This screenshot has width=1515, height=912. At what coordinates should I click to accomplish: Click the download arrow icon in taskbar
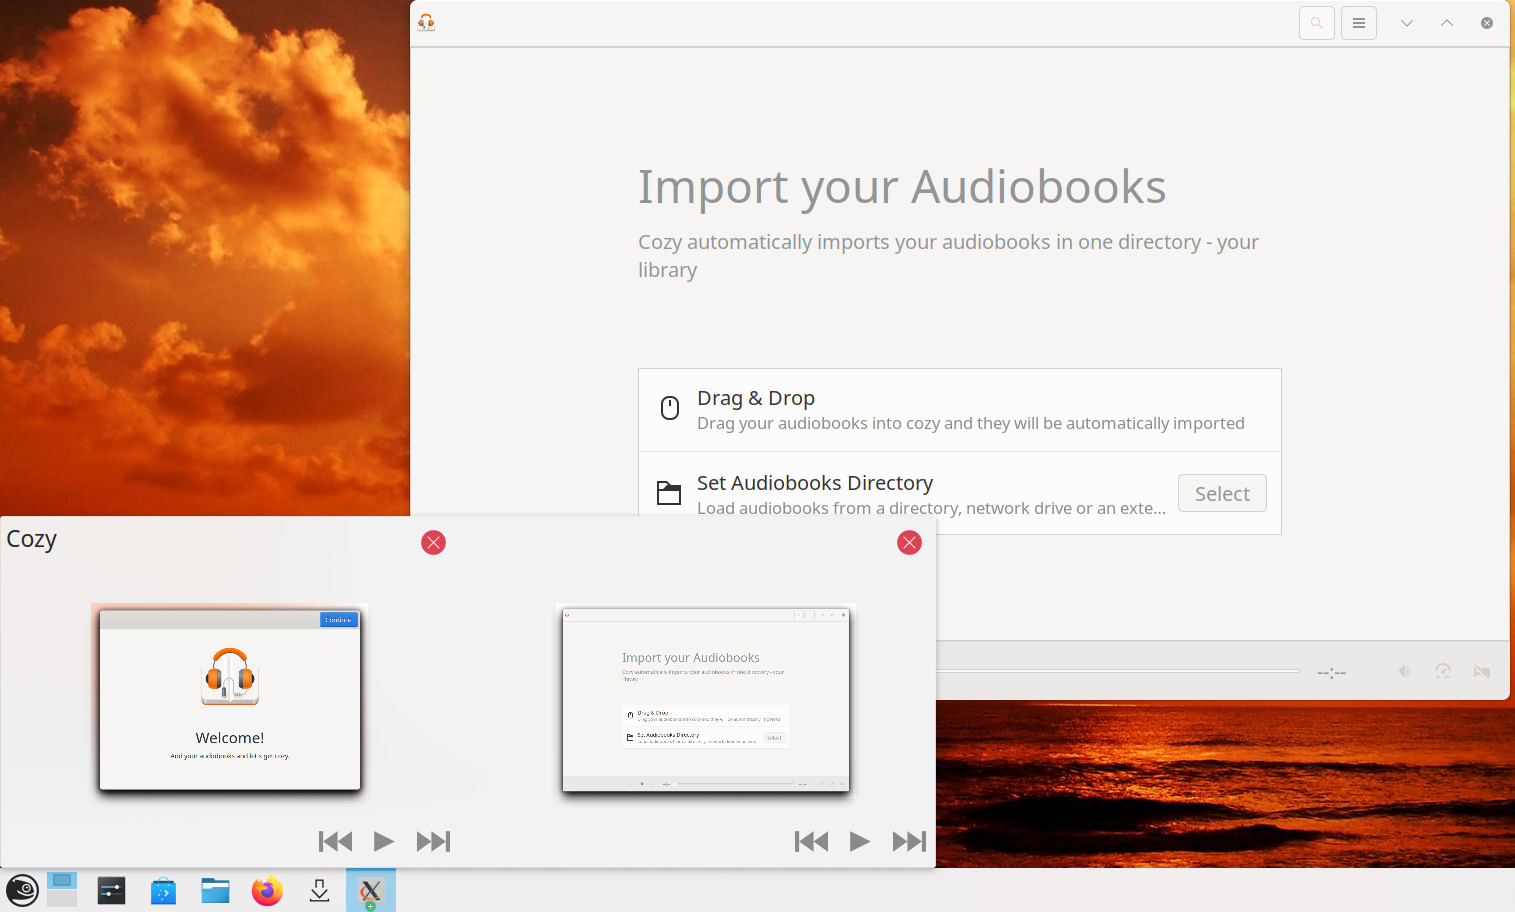(x=319, y=890)
